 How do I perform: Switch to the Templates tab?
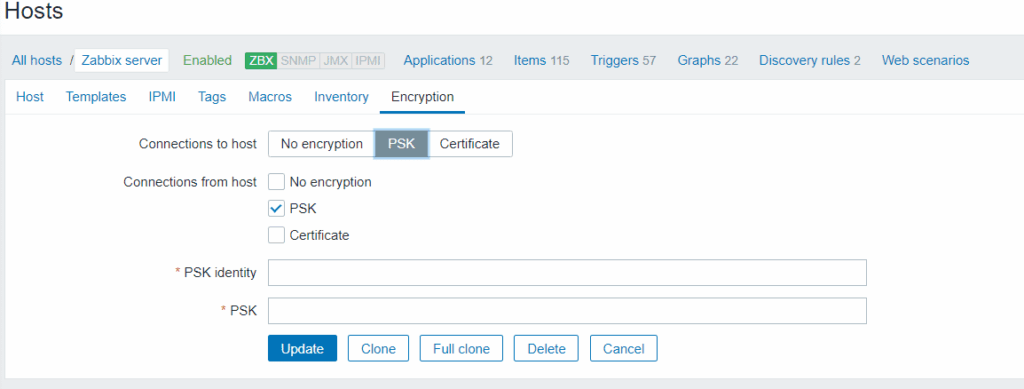point(96,97)
